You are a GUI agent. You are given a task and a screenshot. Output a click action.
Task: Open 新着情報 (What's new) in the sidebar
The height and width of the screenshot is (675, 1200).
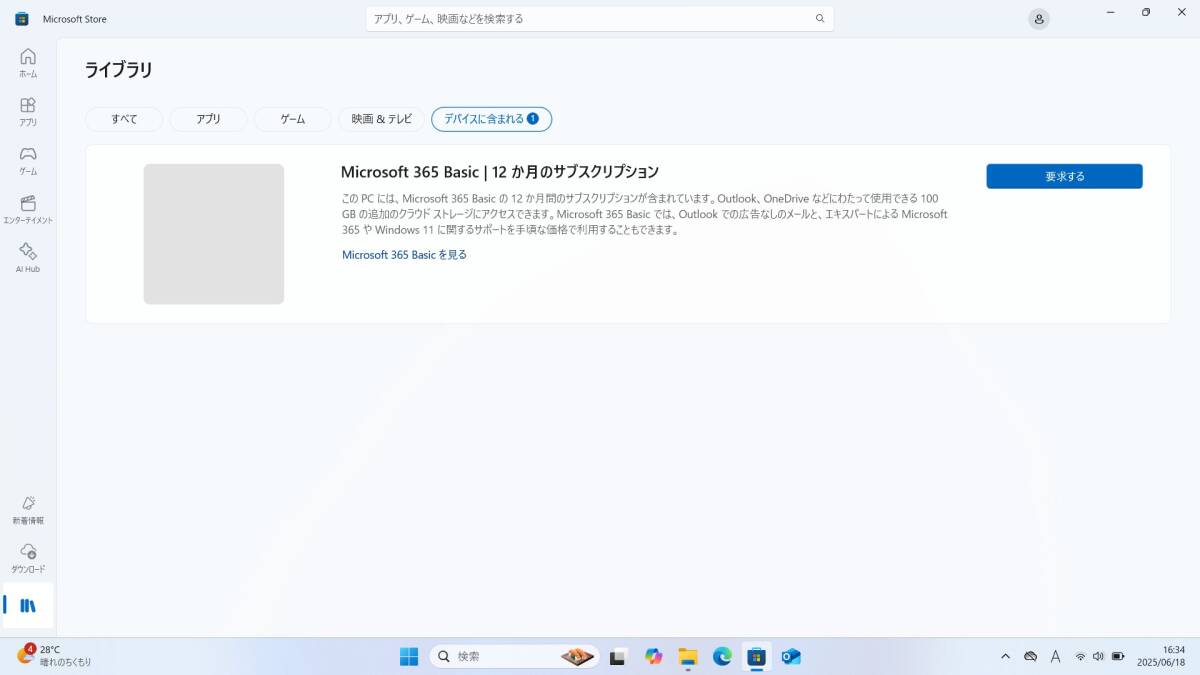pyautogui.click(x=28, y=510)
